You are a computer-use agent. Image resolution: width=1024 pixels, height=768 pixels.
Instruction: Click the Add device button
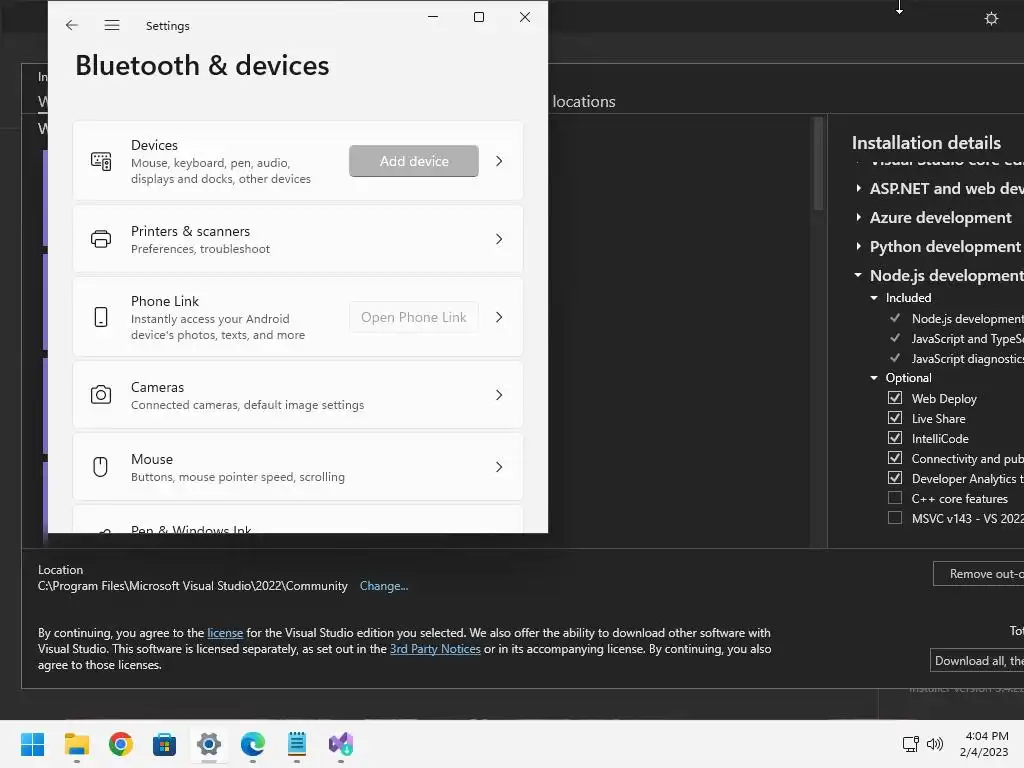[x=414, y=161]
